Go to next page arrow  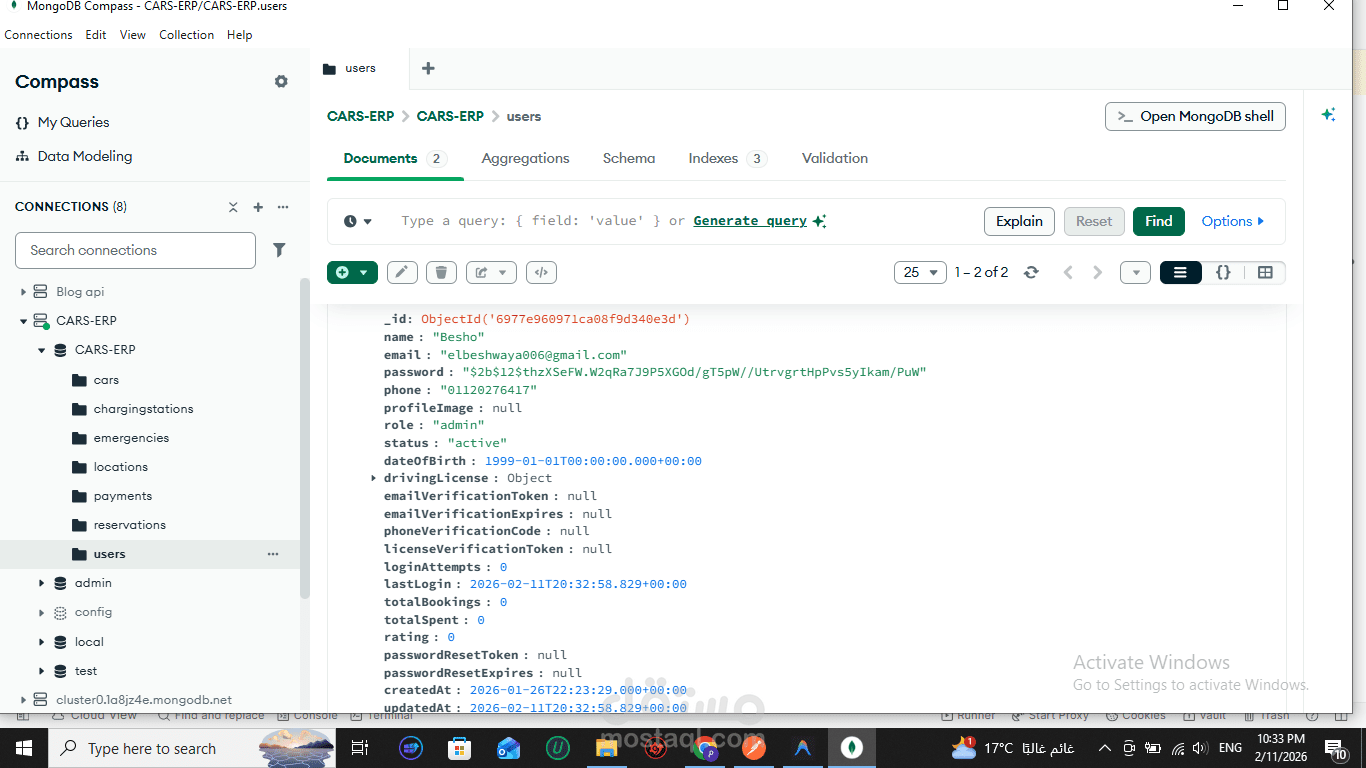click(1098, 272)
